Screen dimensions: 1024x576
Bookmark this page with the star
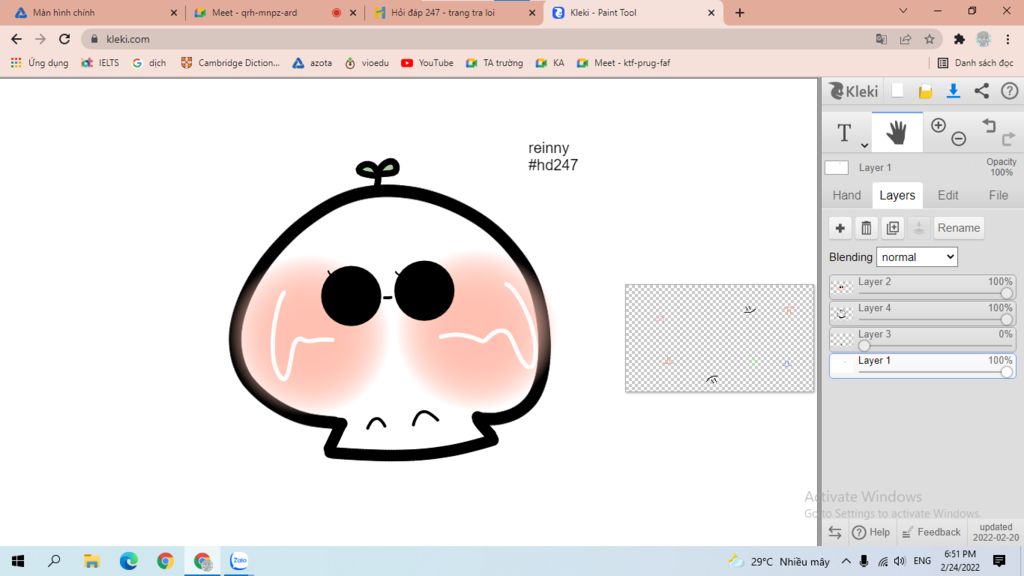[929, 39]
